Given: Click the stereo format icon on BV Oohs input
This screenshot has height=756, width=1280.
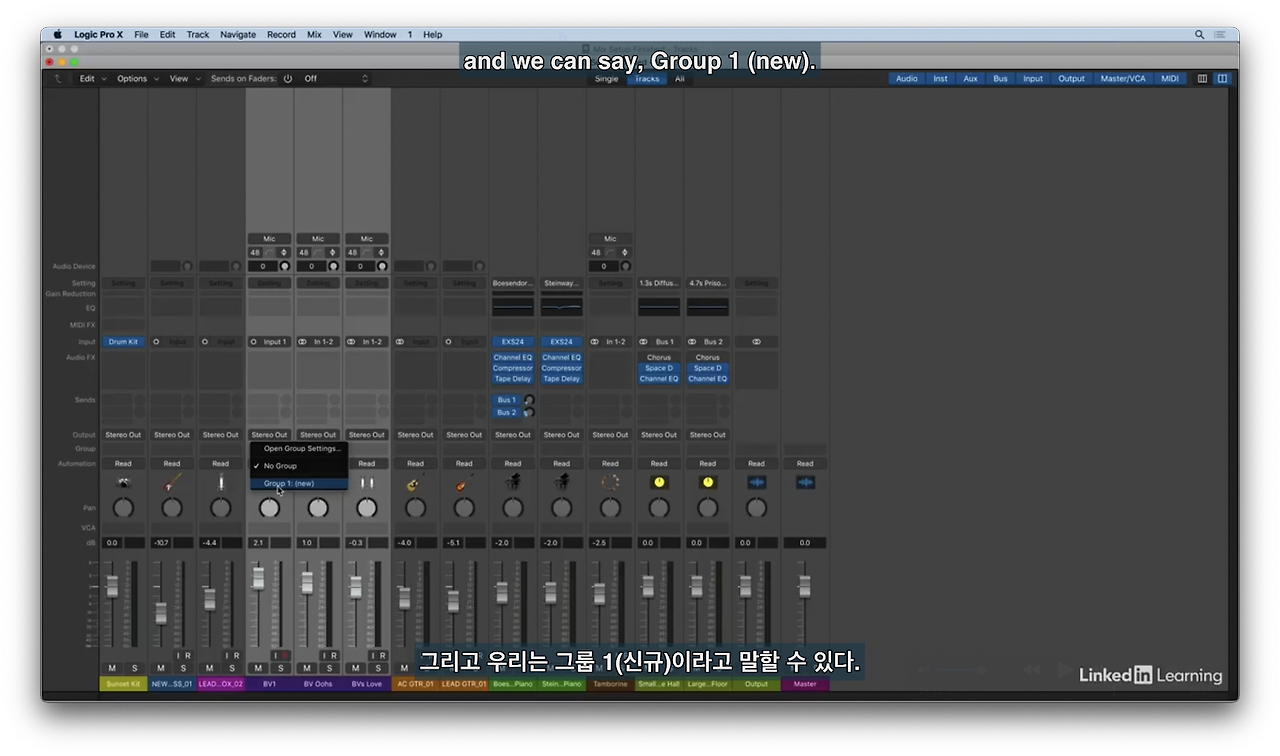Looking at the screenshot, I should tap(303, 342).
